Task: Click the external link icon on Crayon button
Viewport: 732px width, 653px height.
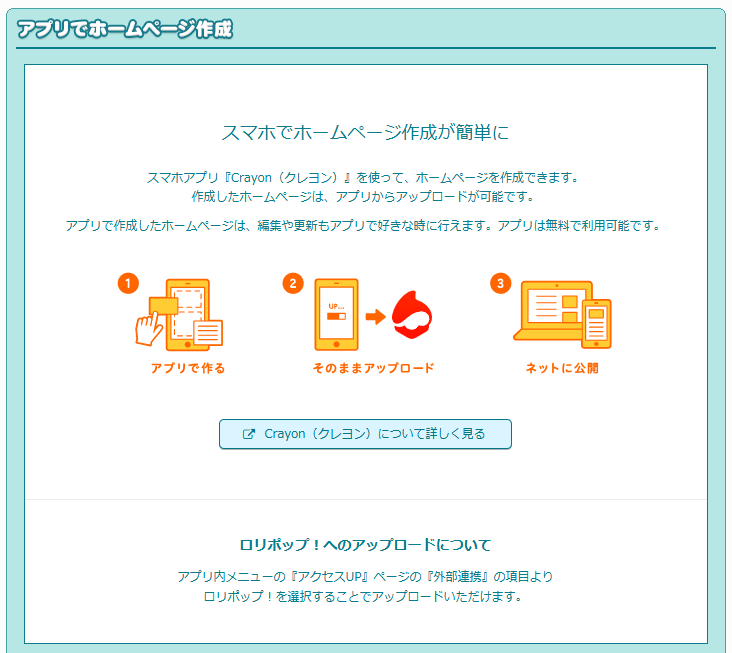Action: [249, 435]
